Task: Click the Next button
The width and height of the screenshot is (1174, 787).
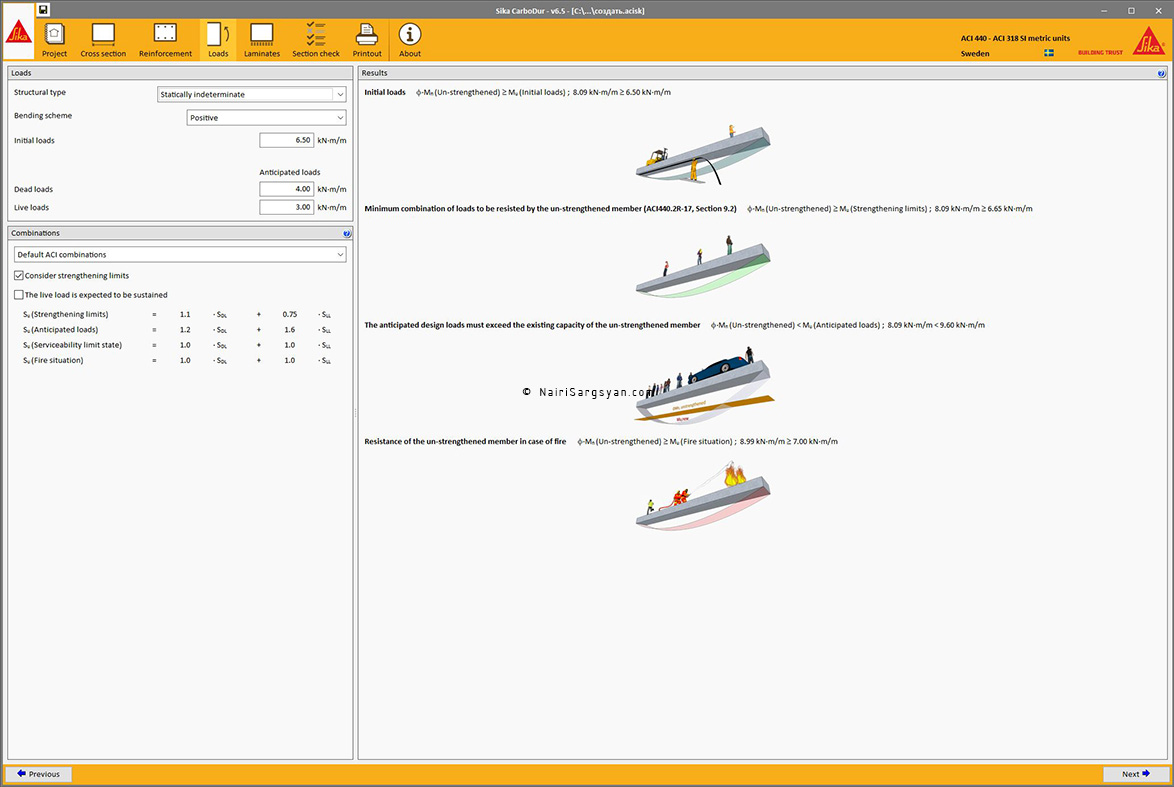Action: point(1136,774)
